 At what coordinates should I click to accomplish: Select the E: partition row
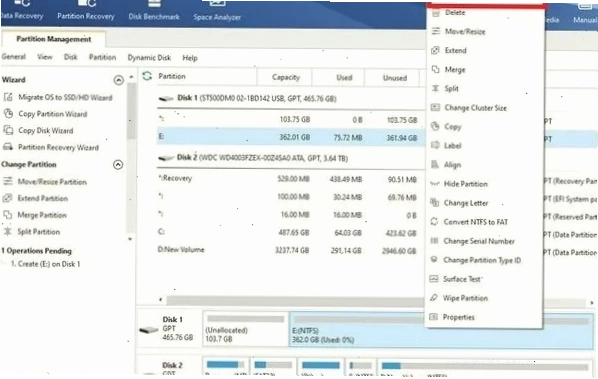(x=291, y=137)
